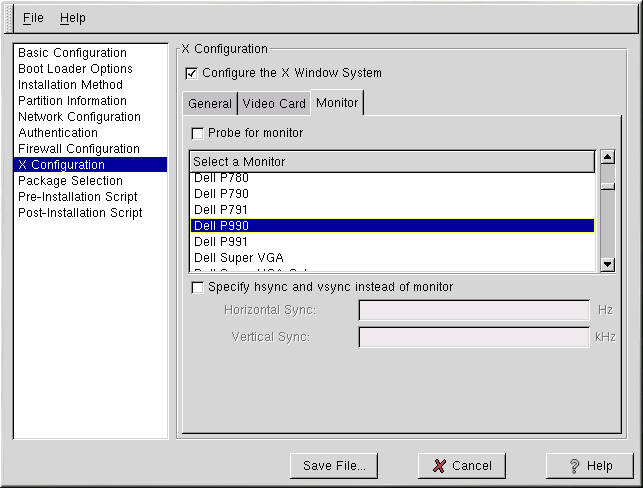Click the Horizontal Sync input field

point(473,311)
